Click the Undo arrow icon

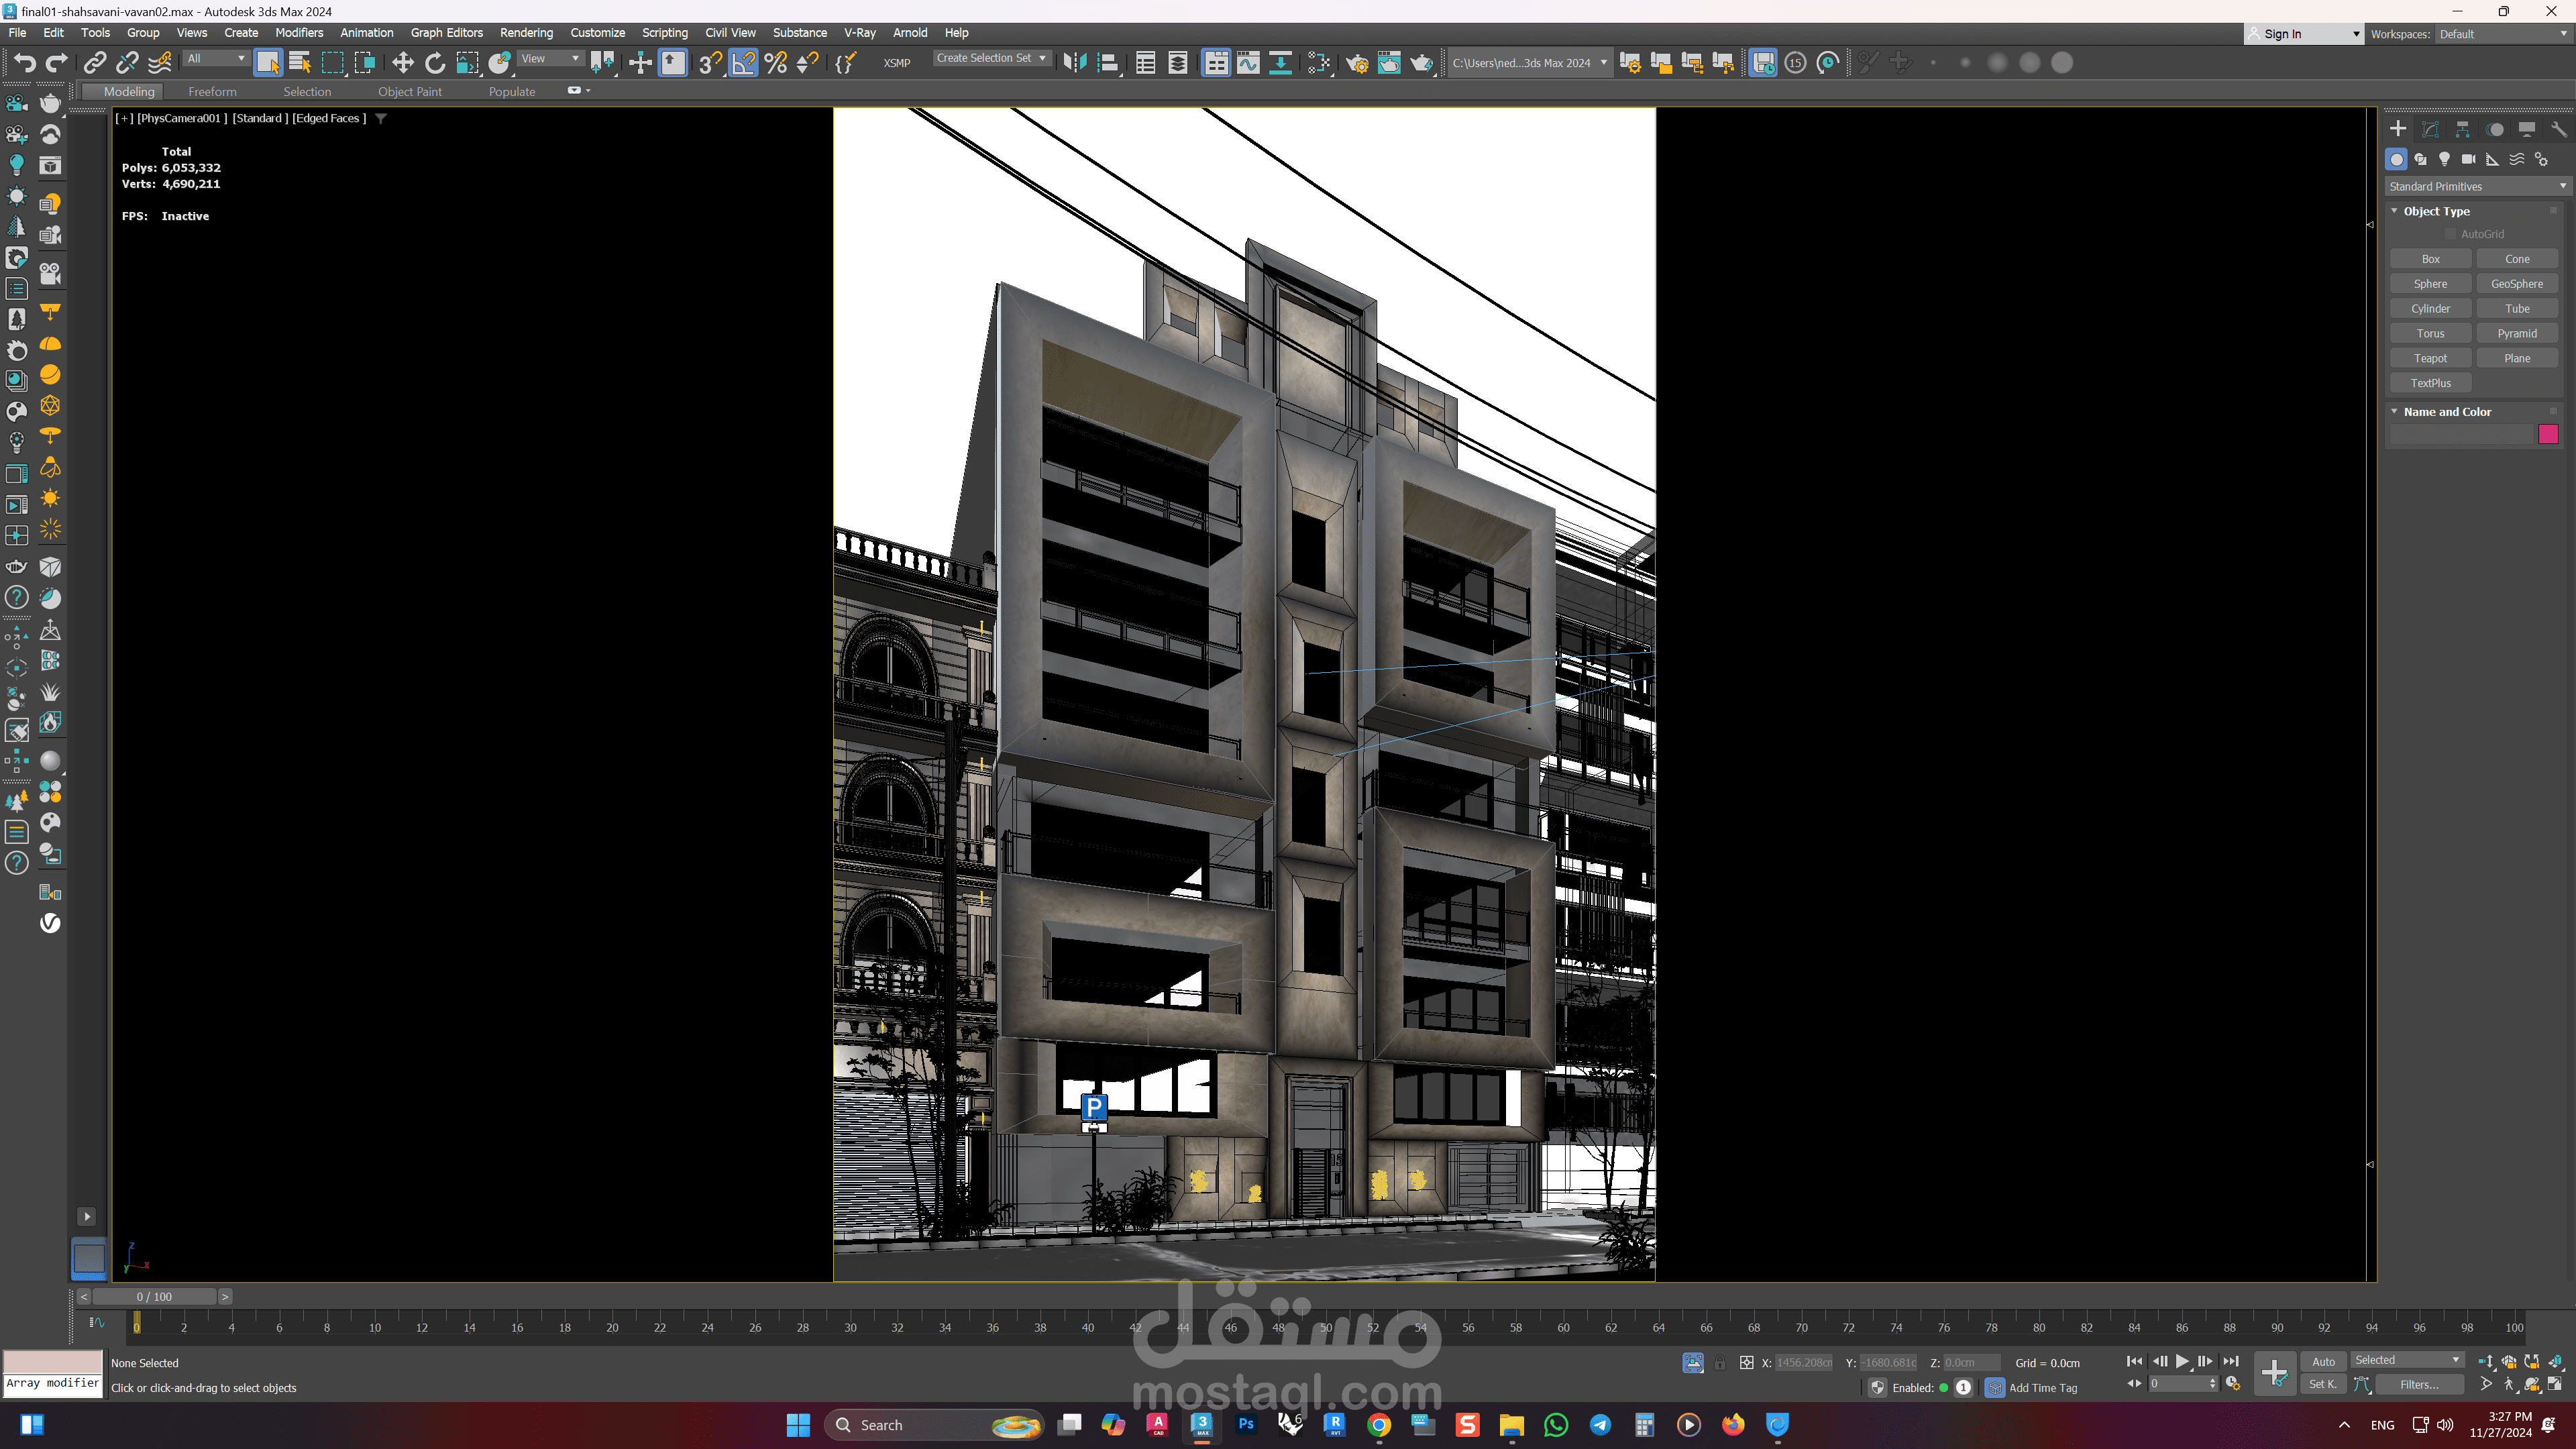coord(24,63)
